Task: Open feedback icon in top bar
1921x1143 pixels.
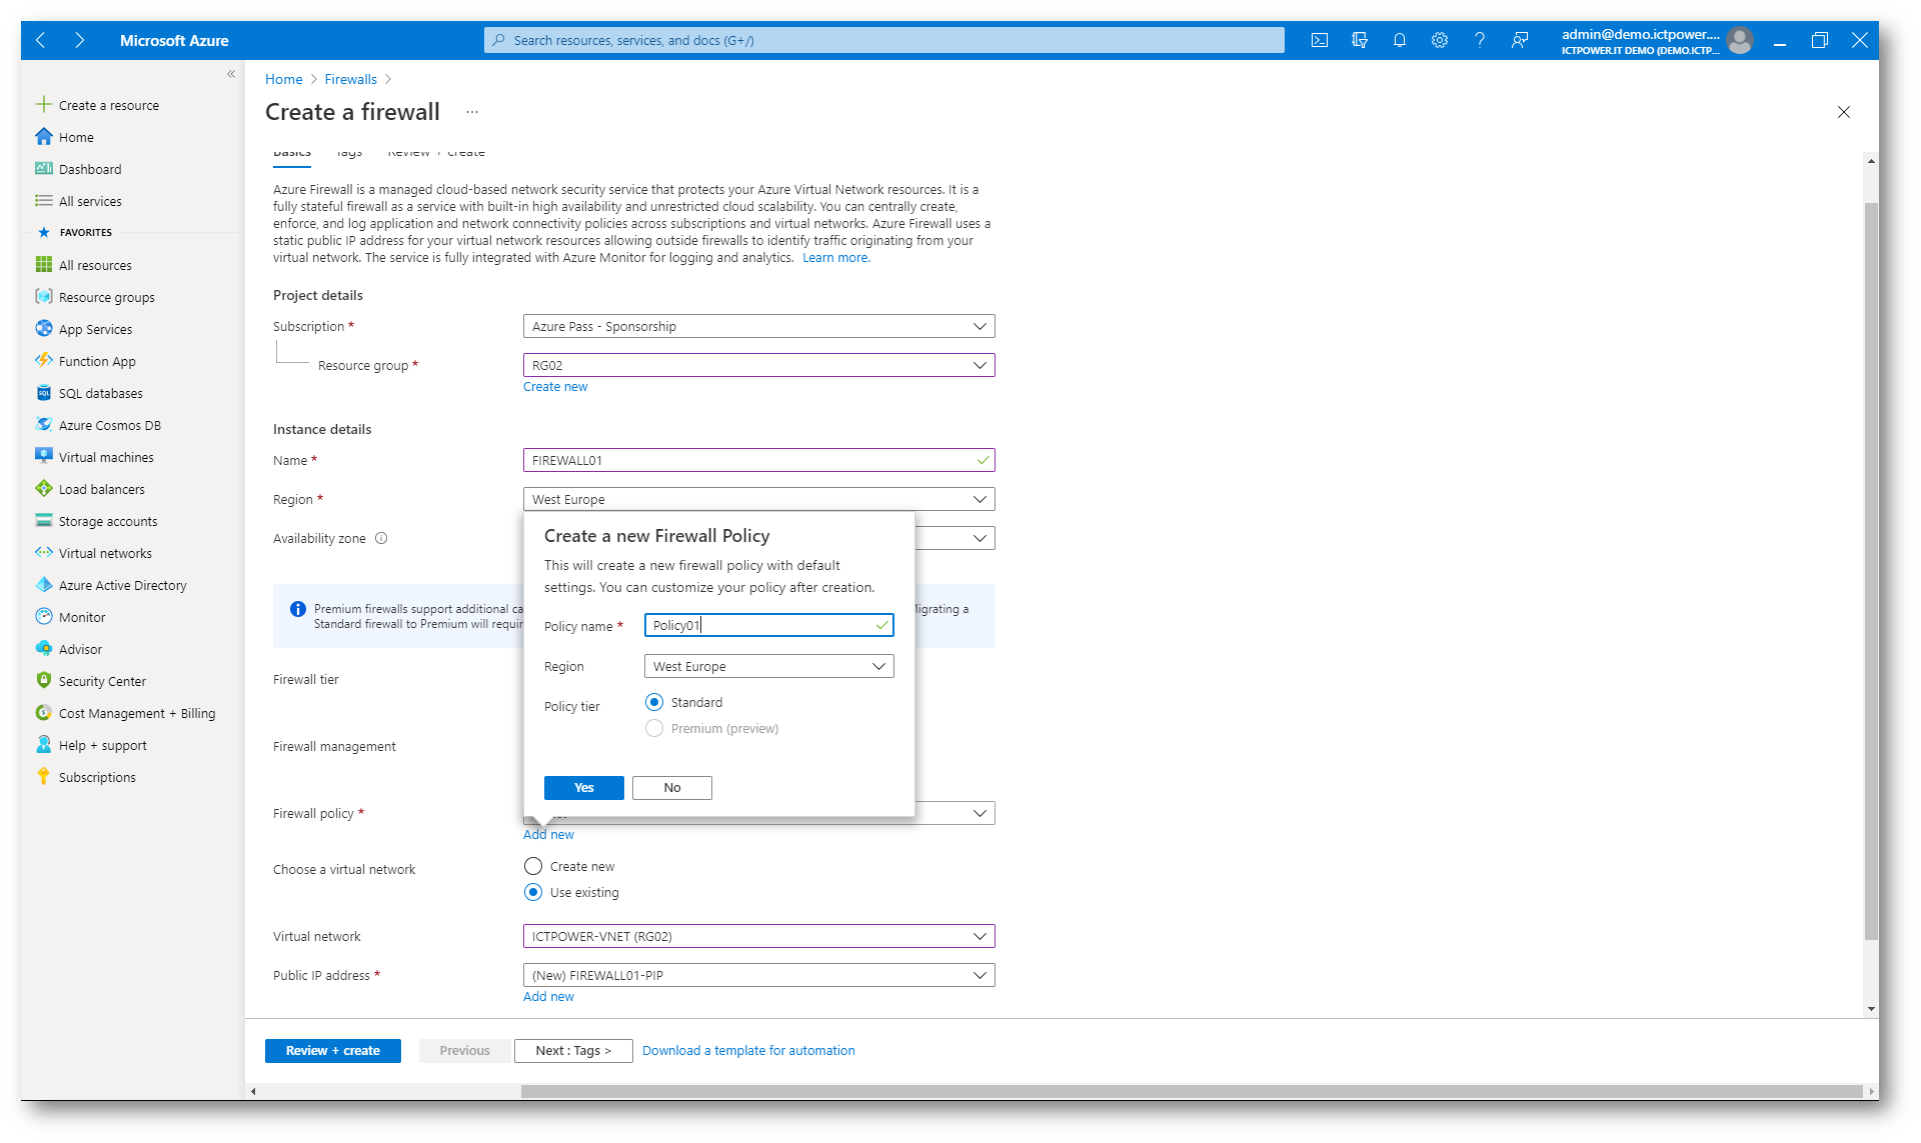Action: 1519,41
